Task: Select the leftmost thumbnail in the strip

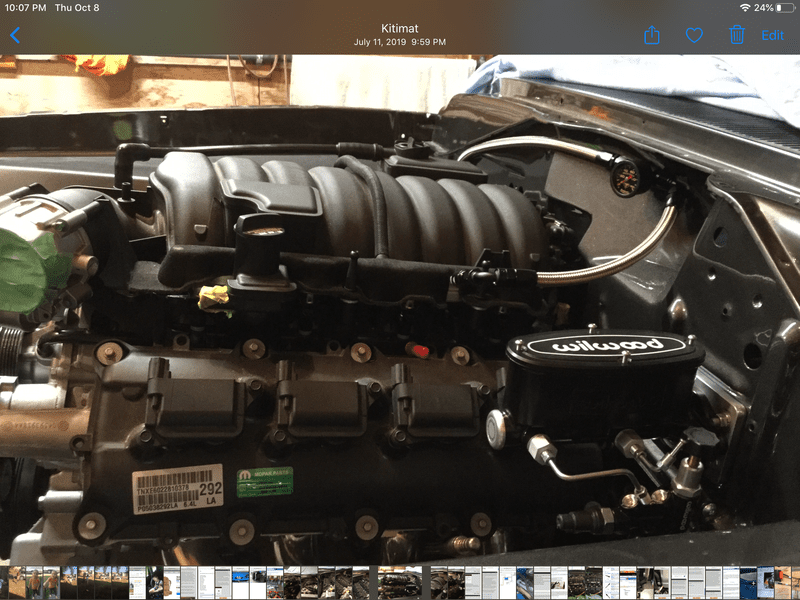Action: [x=5, y=583]
